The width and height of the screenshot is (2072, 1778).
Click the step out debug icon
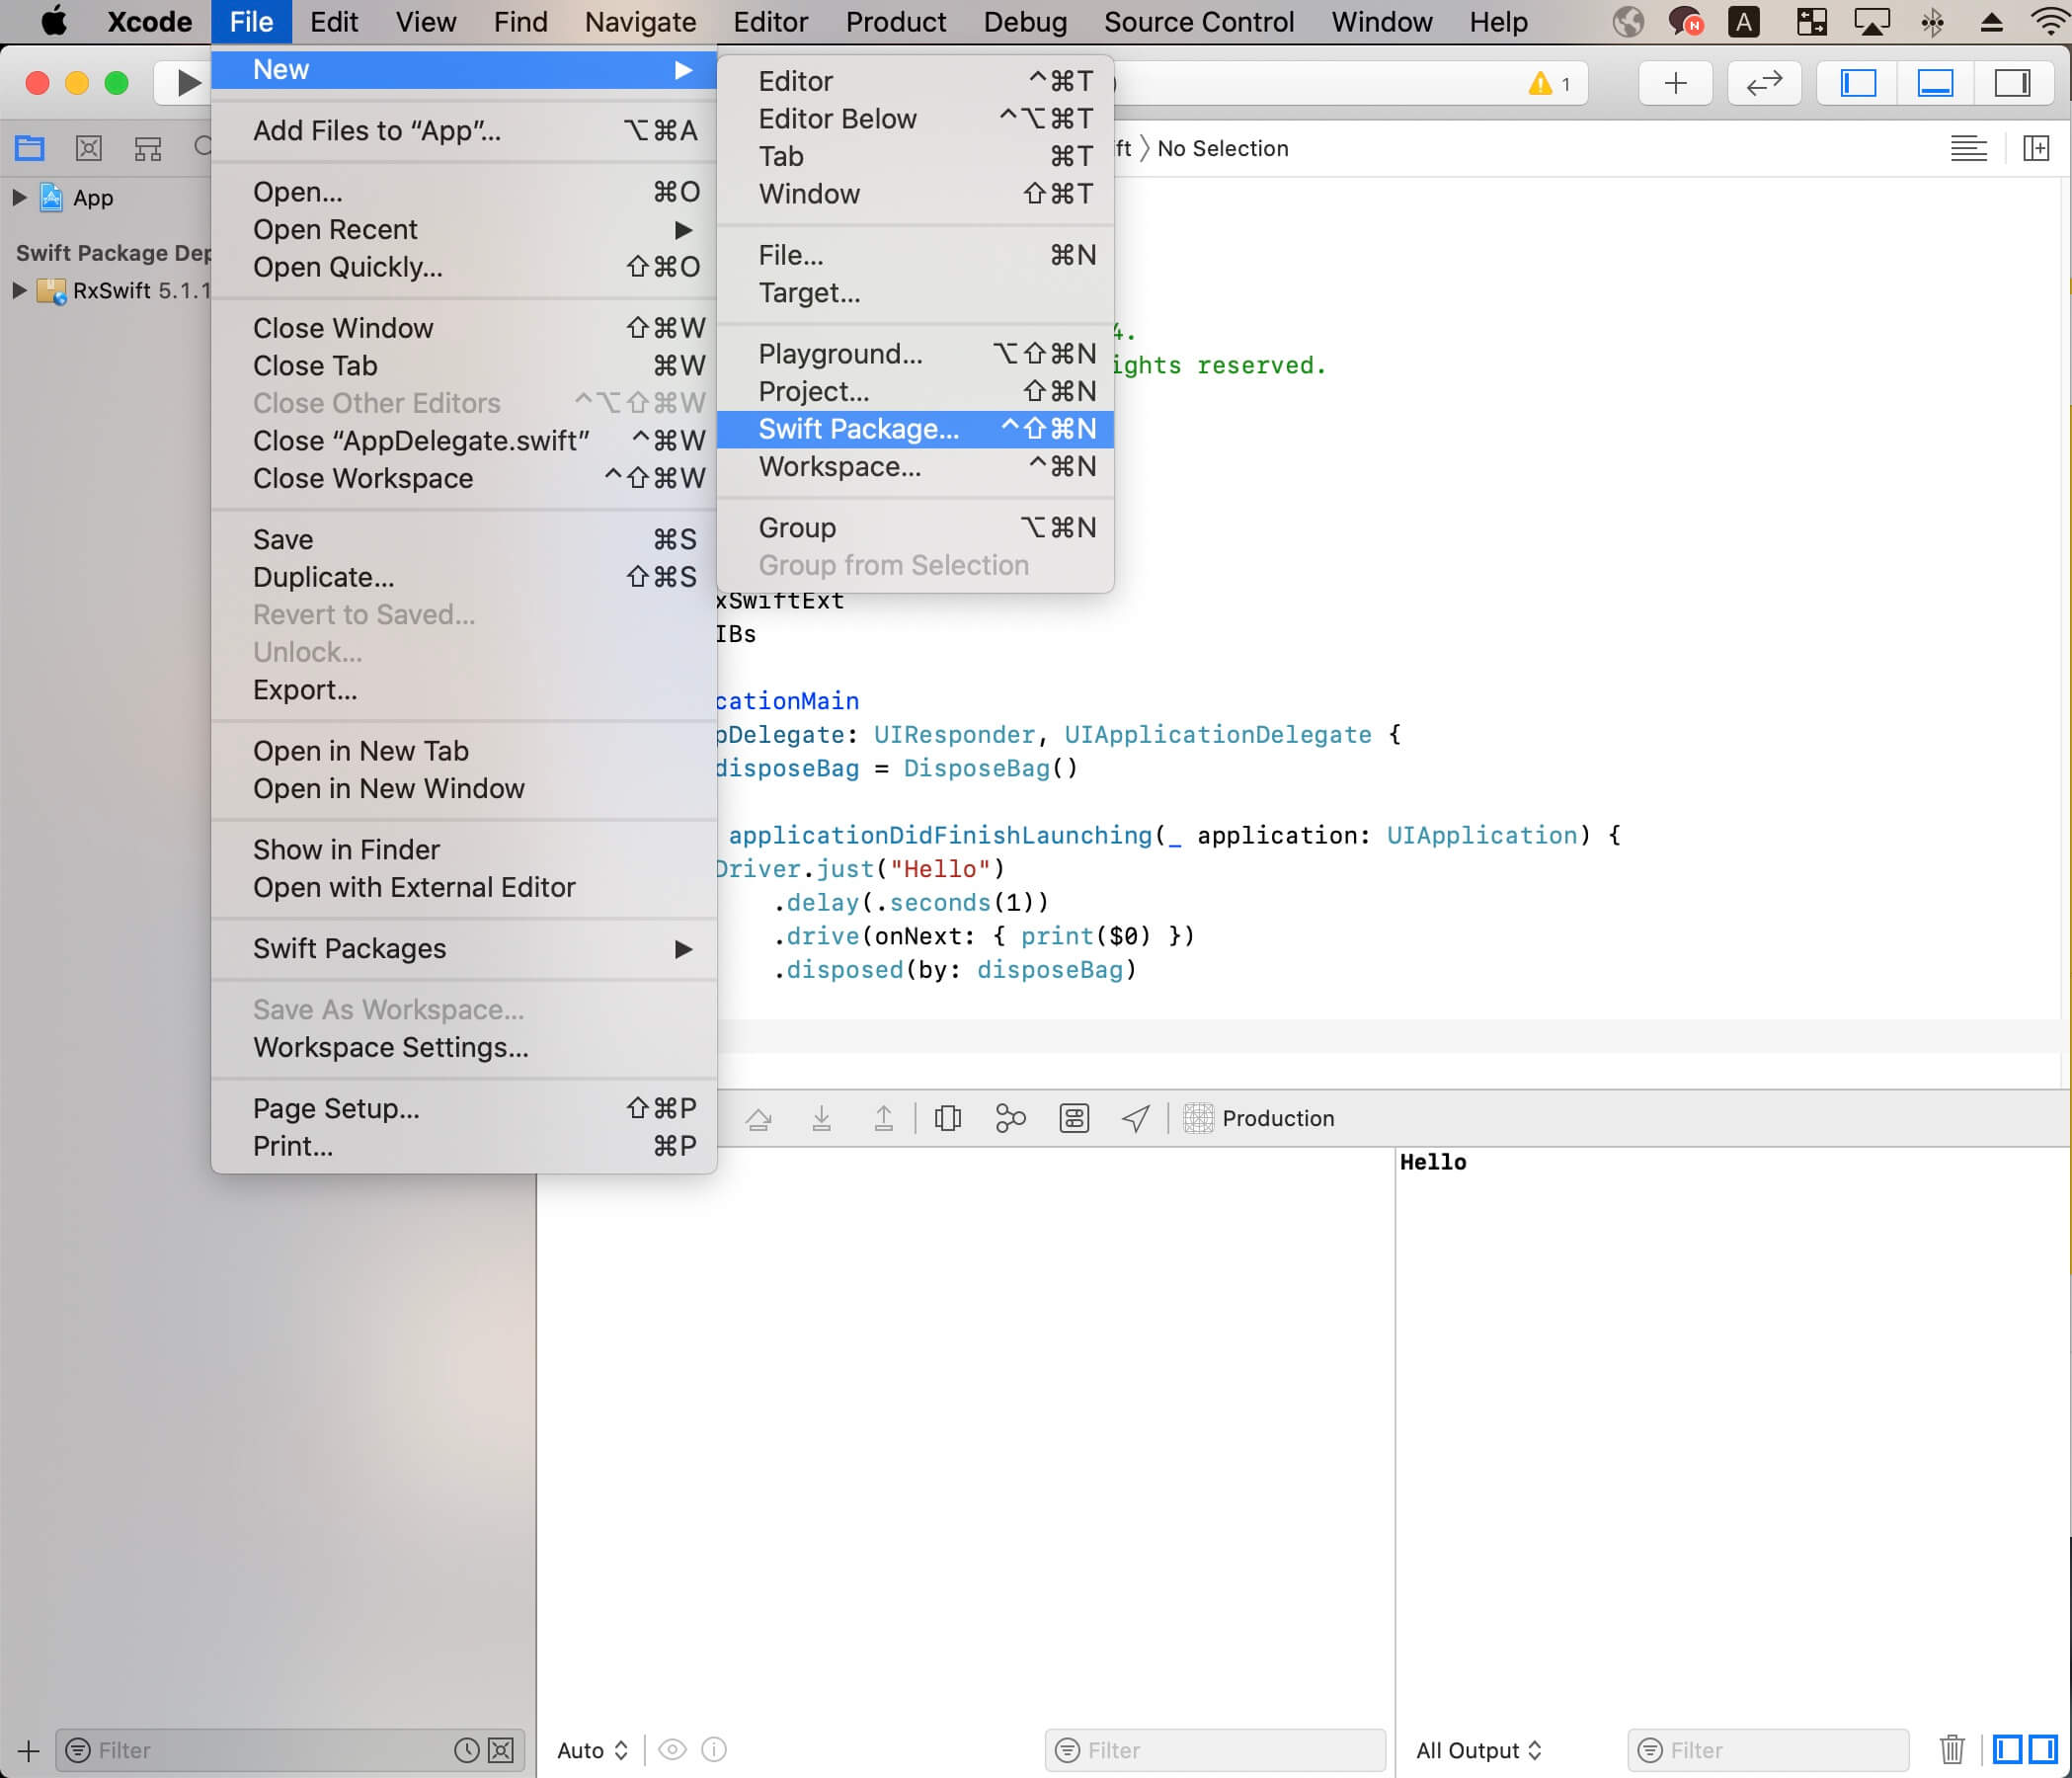[x=883, y=1118]
